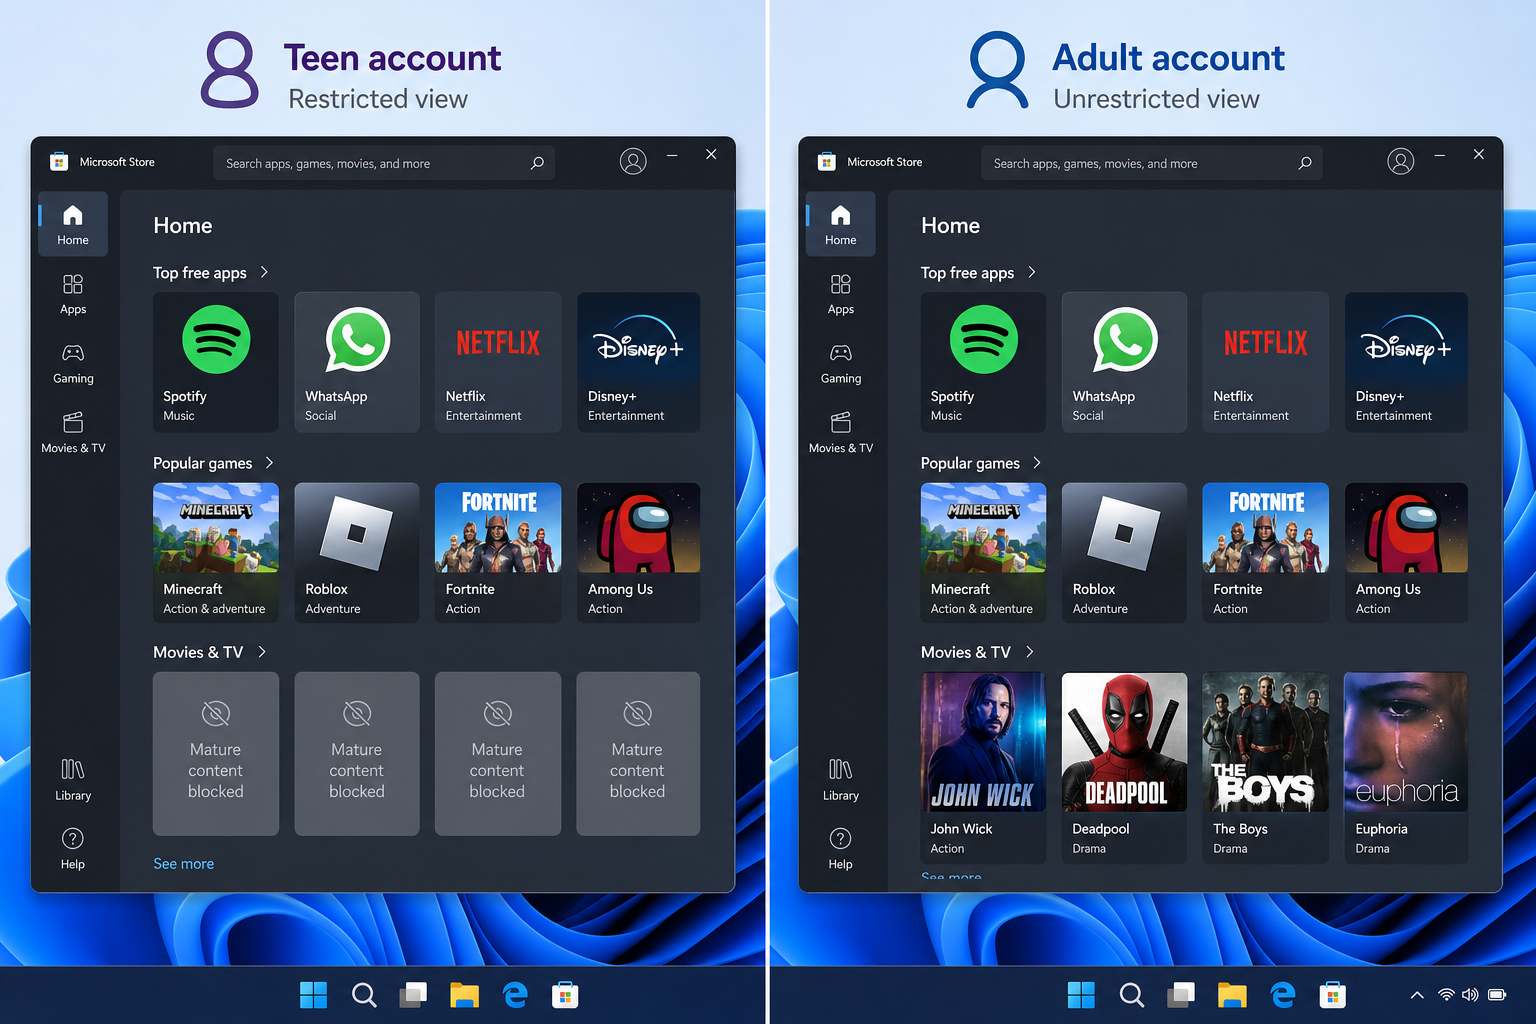The height and width of the screenshot is (1024, 1536).
Task: Click Popular games heading in adult Store
Action: point(970,463)
